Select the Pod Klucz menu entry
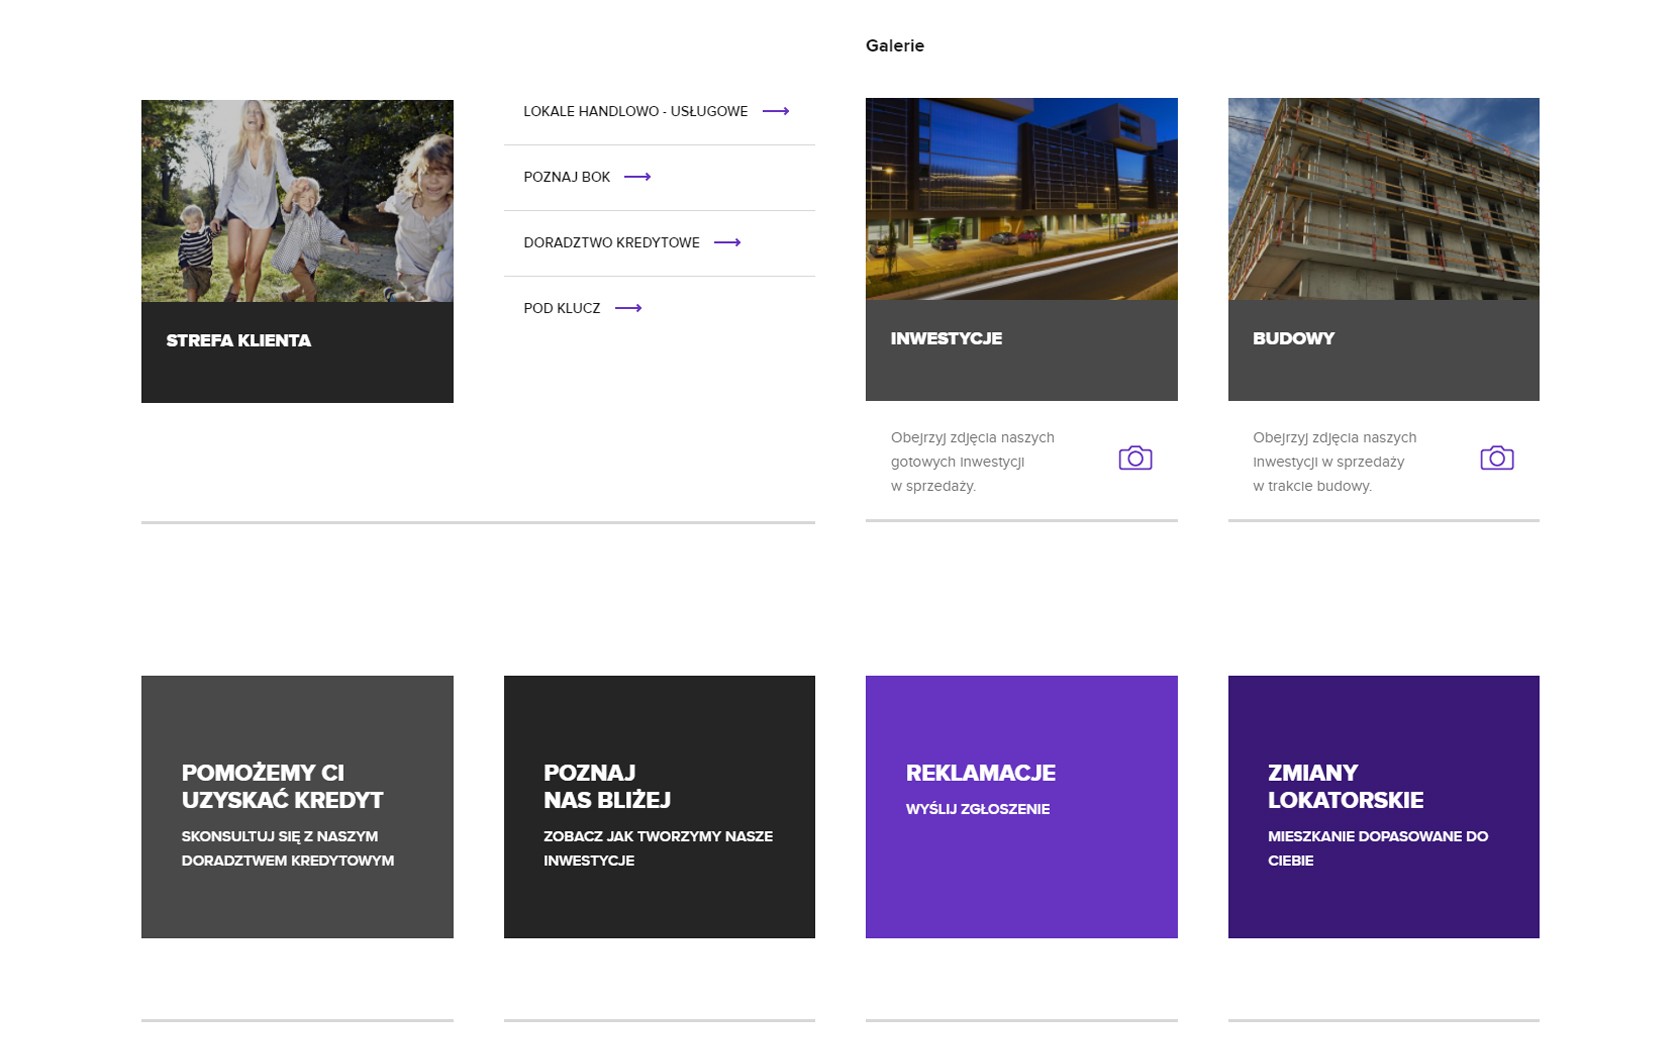1680x1050 pixels. 562,308
